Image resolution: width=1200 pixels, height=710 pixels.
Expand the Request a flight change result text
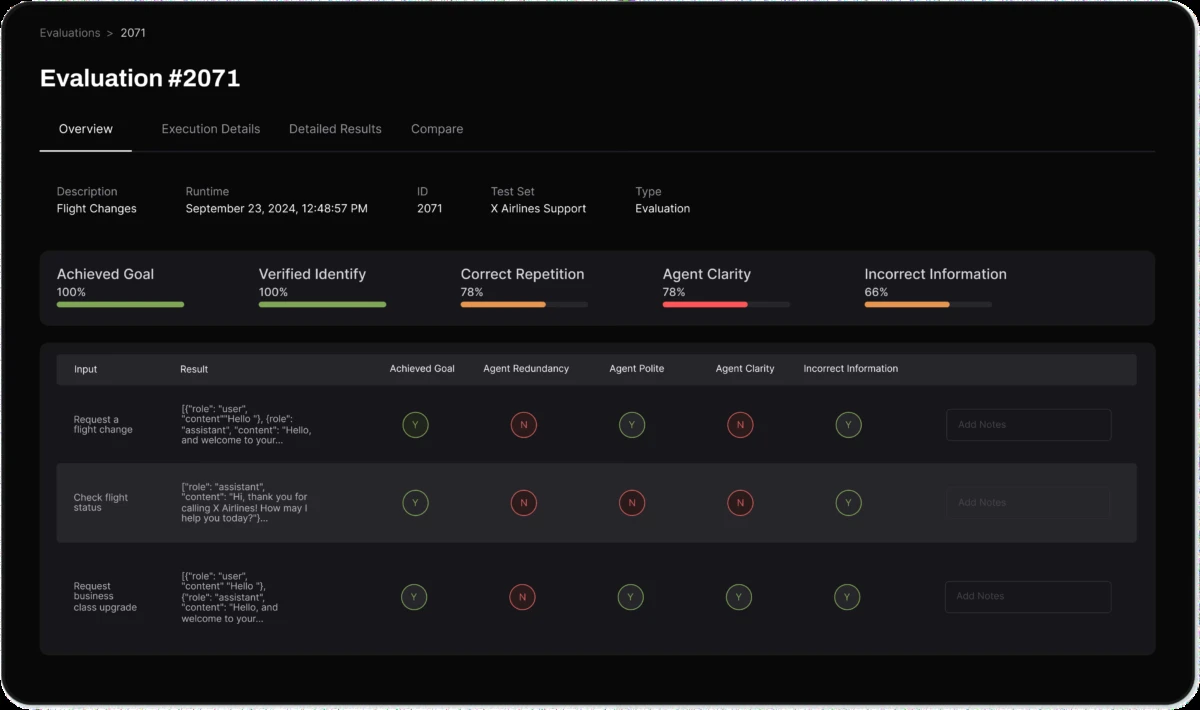(246, 425)
